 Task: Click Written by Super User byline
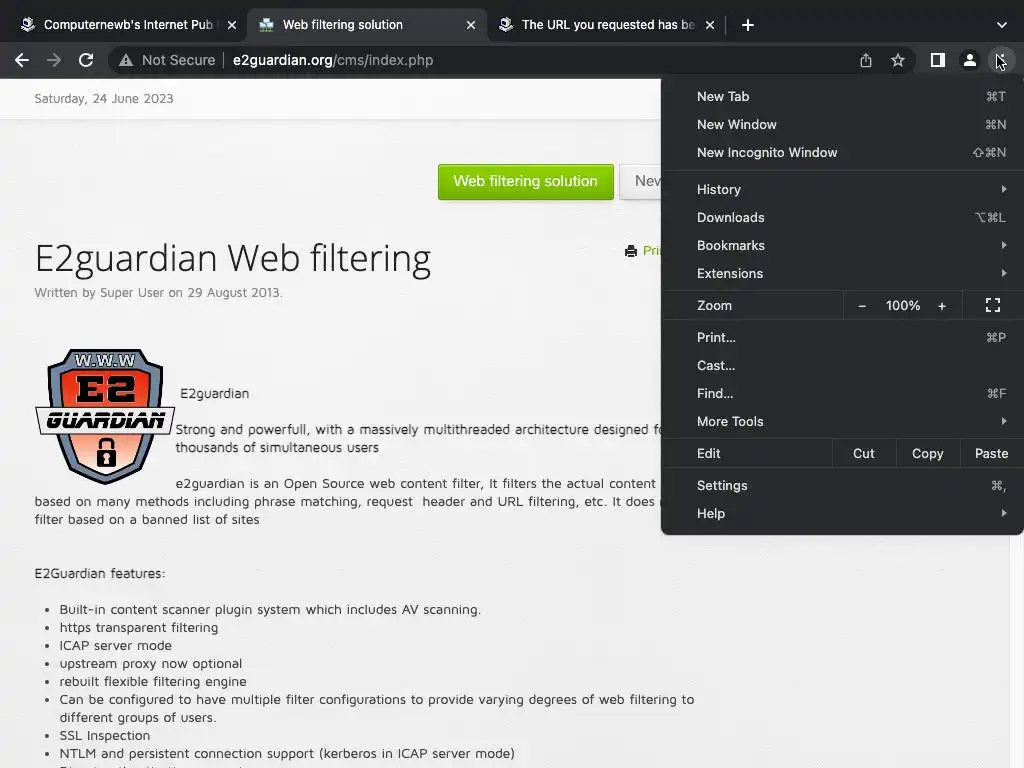(x=159, y=293)
